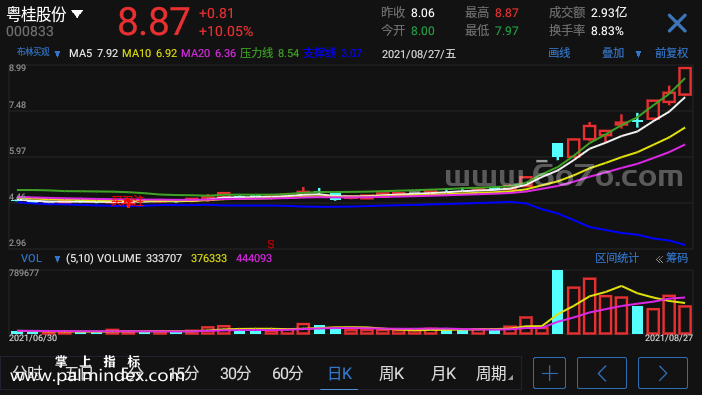The width and height of the screenshot is (702, 395).
Task: Click the stock code 000833
Action: pyautogui.click(x=30, y=31)
